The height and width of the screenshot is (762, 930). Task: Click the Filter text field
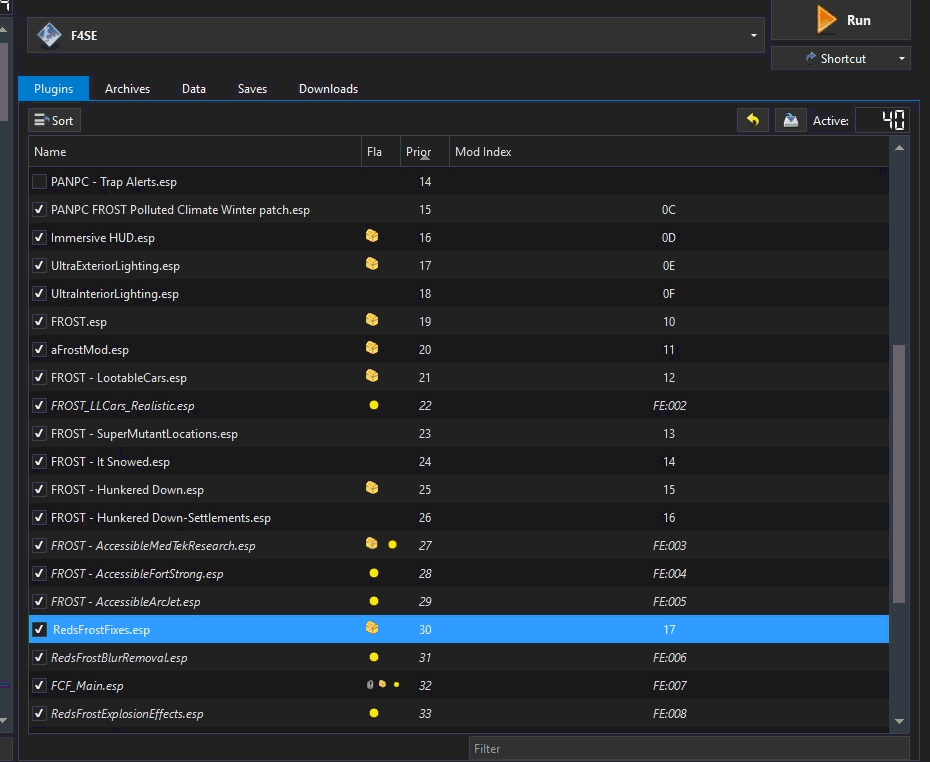[688, 748]
